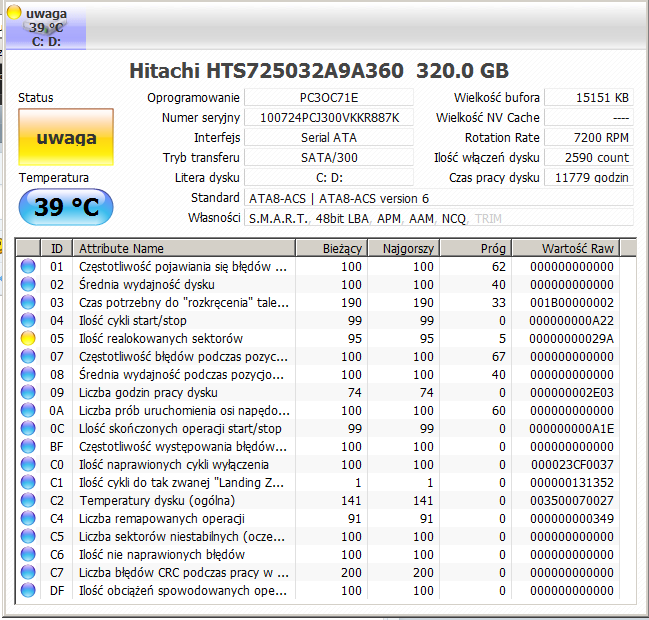The height and width of the screenshot is (620, 649).
Task: Click the Własności field with S.M.A.R.T.
Action: (439, 218)
